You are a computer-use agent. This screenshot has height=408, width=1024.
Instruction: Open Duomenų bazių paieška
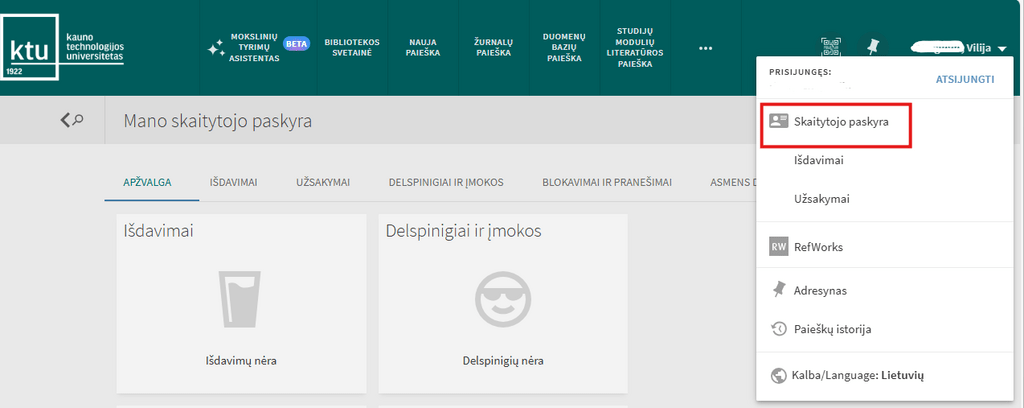564,48
